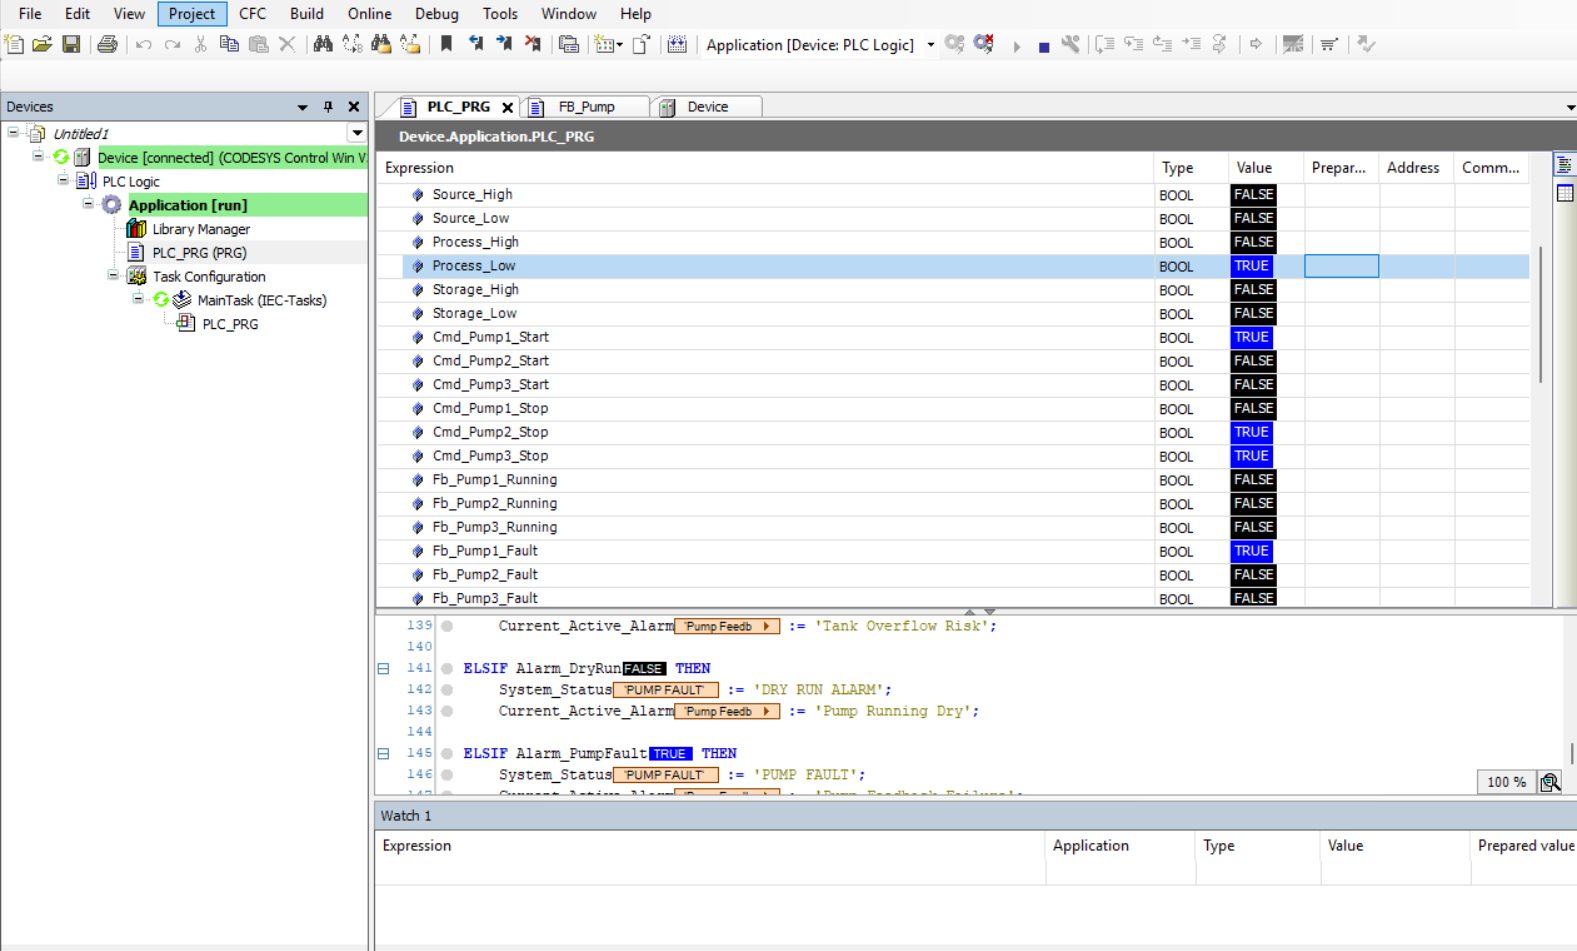Pin the Devices panel
This screenshot has width=1577, height=951.
coord(328,107)
